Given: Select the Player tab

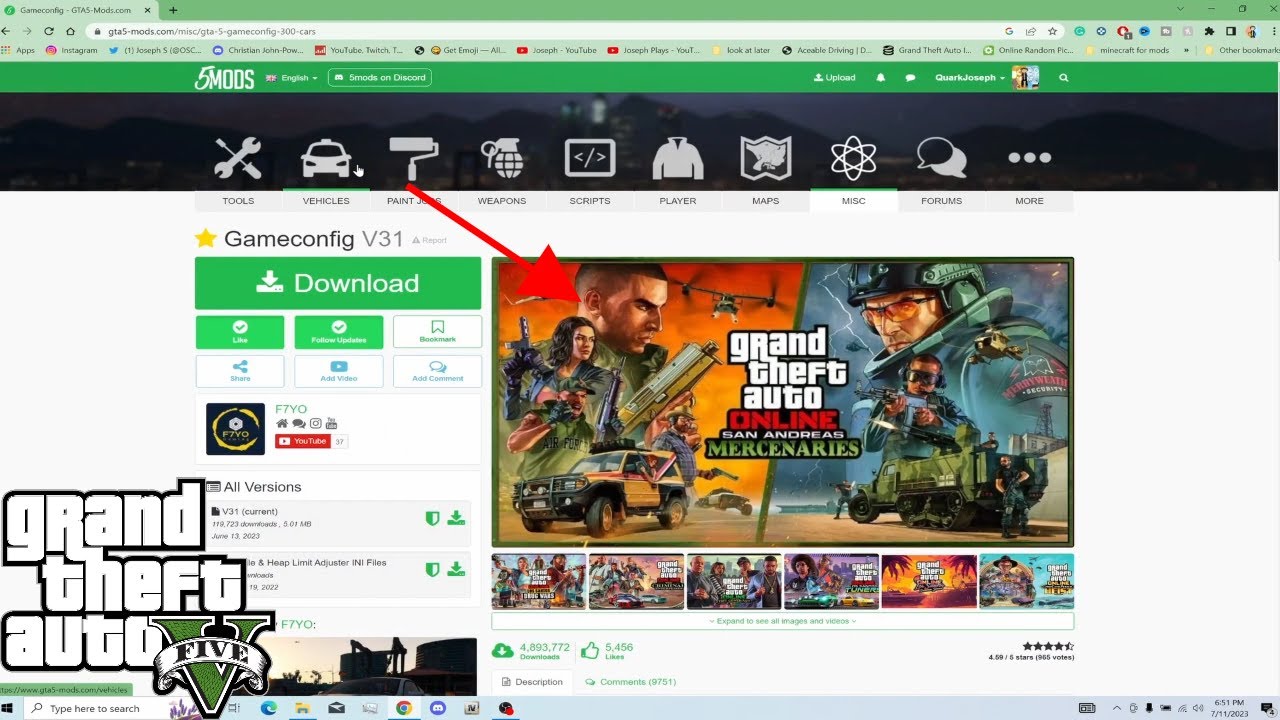Looking at the screenshot, I should coord(678,201).
